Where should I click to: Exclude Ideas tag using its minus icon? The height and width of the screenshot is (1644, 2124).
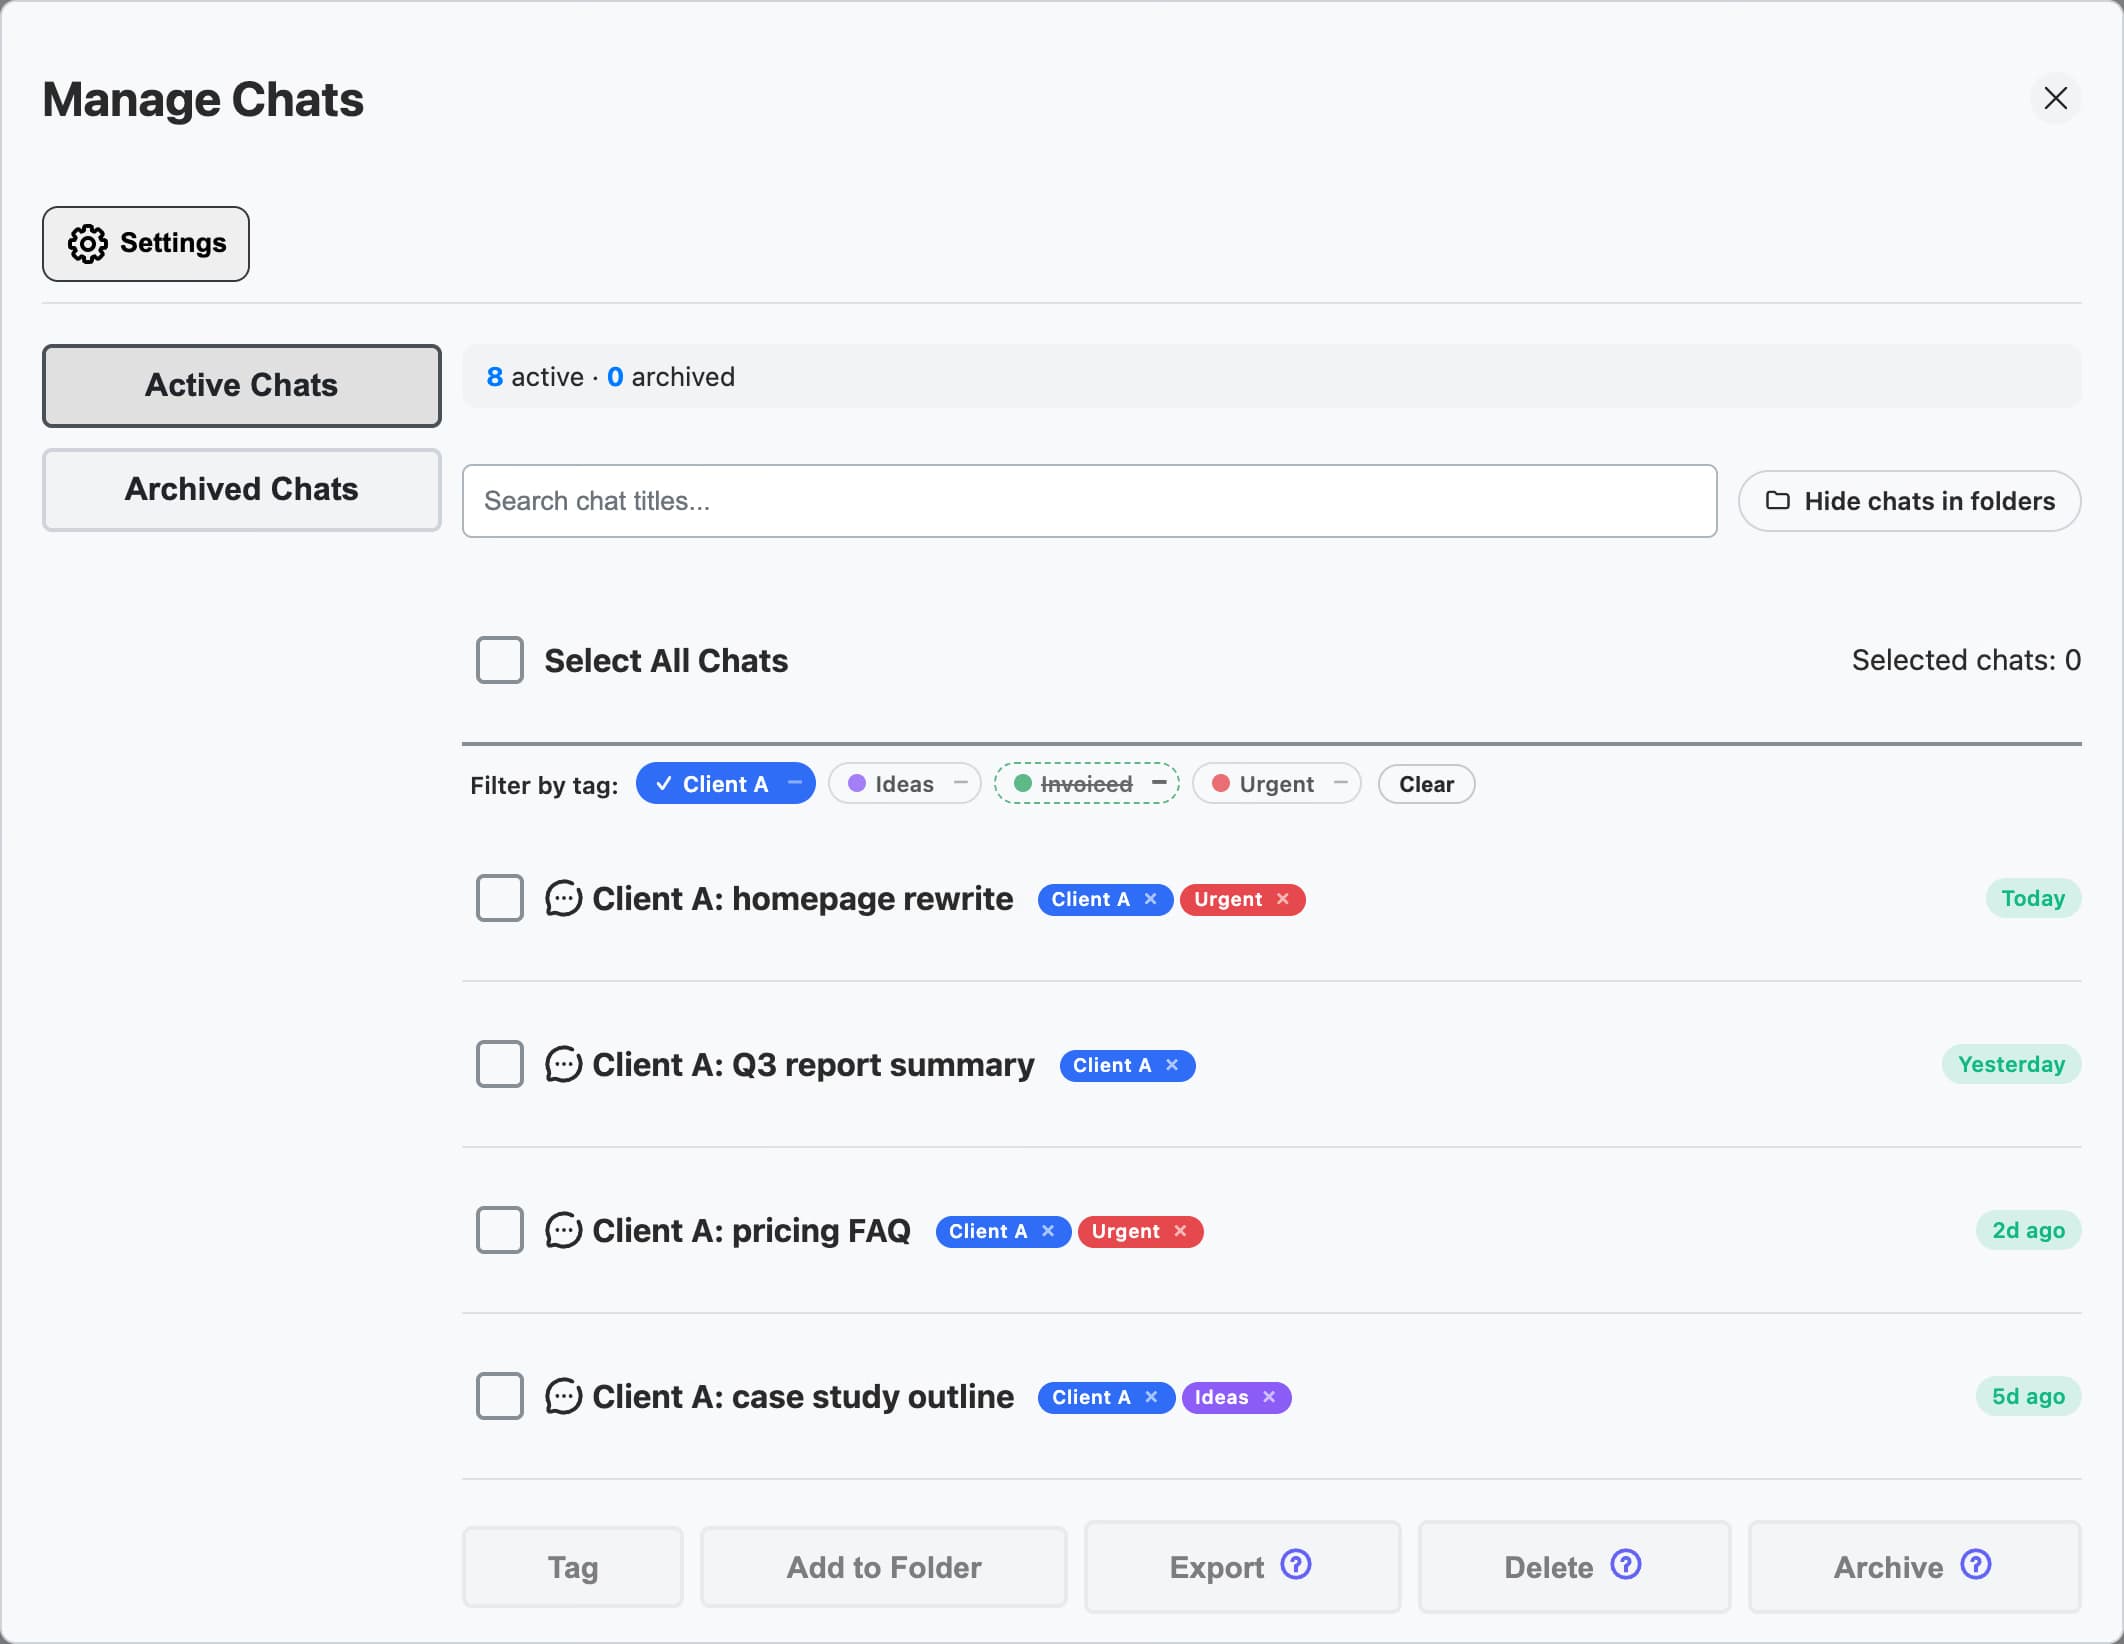[x=961, y=783]
